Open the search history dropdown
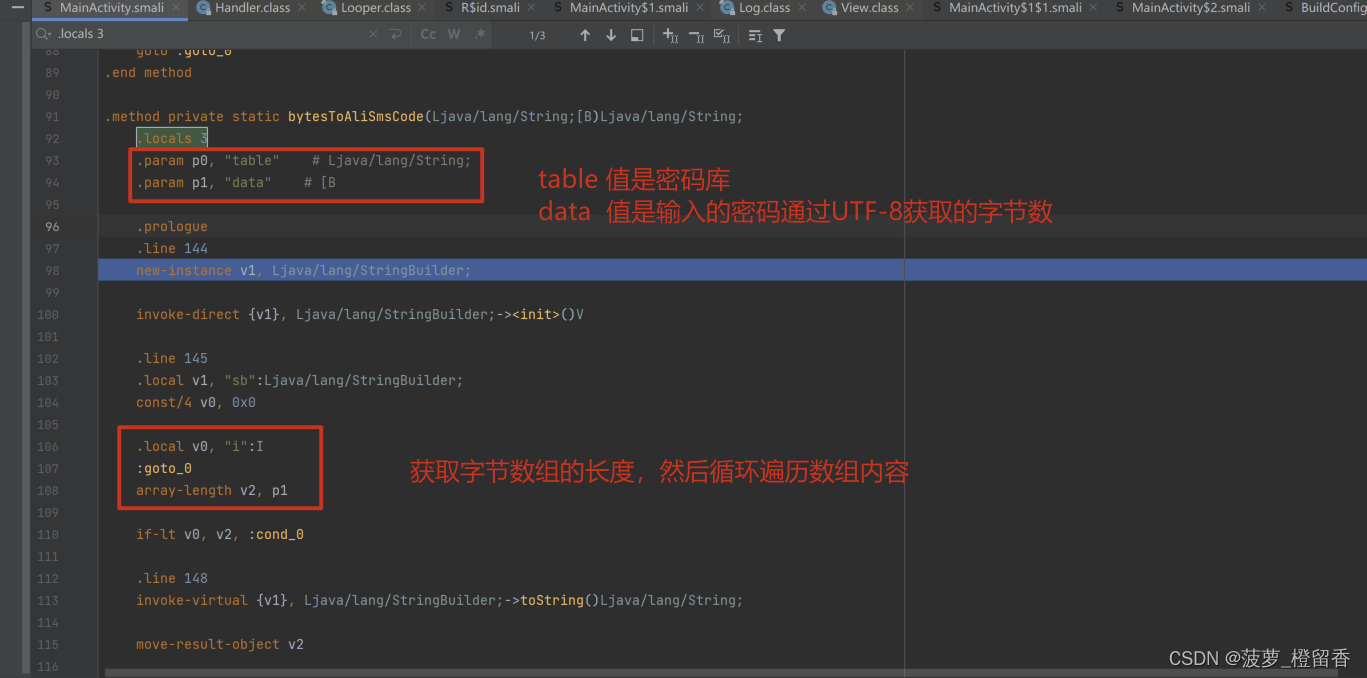 [44, 34]
